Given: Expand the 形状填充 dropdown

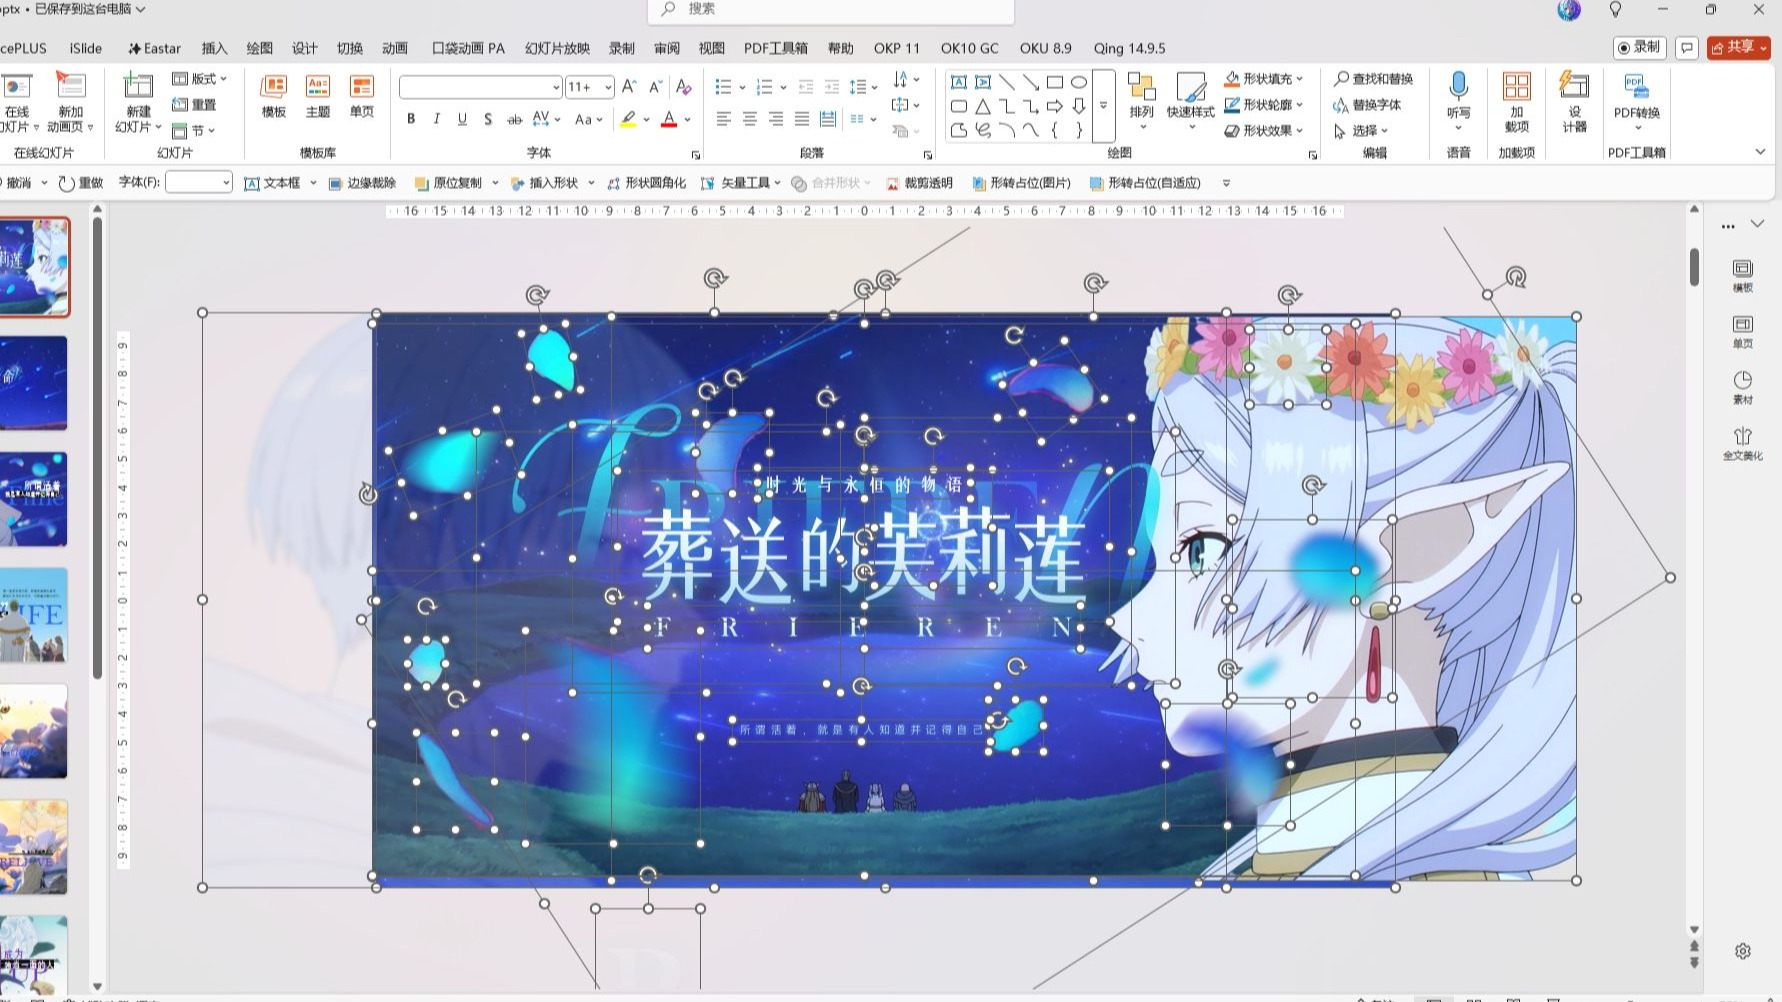Looking at the screenshot, I should [x=1299, y=79].
